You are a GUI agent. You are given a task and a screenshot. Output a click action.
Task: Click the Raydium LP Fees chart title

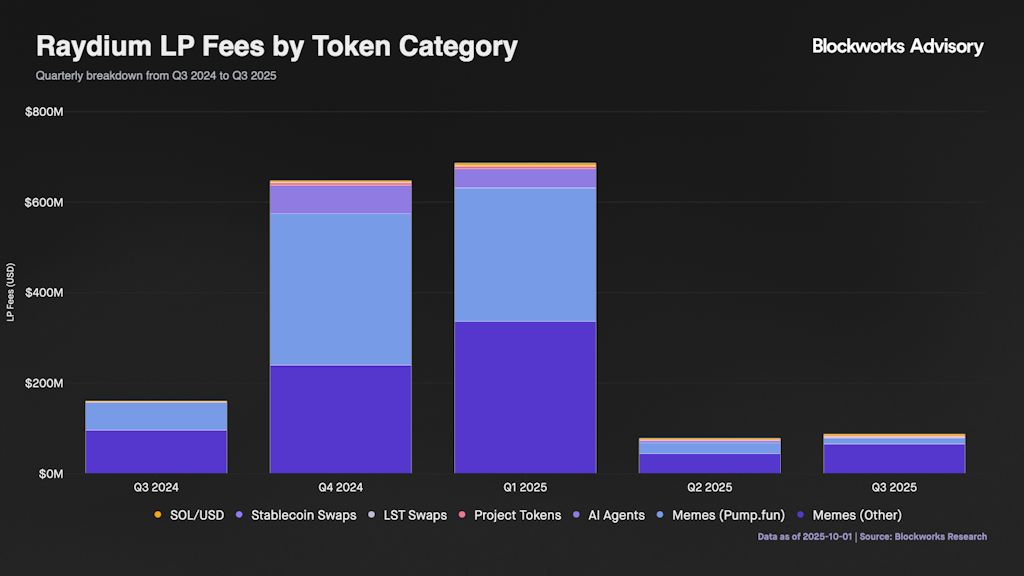click(277, 46)
